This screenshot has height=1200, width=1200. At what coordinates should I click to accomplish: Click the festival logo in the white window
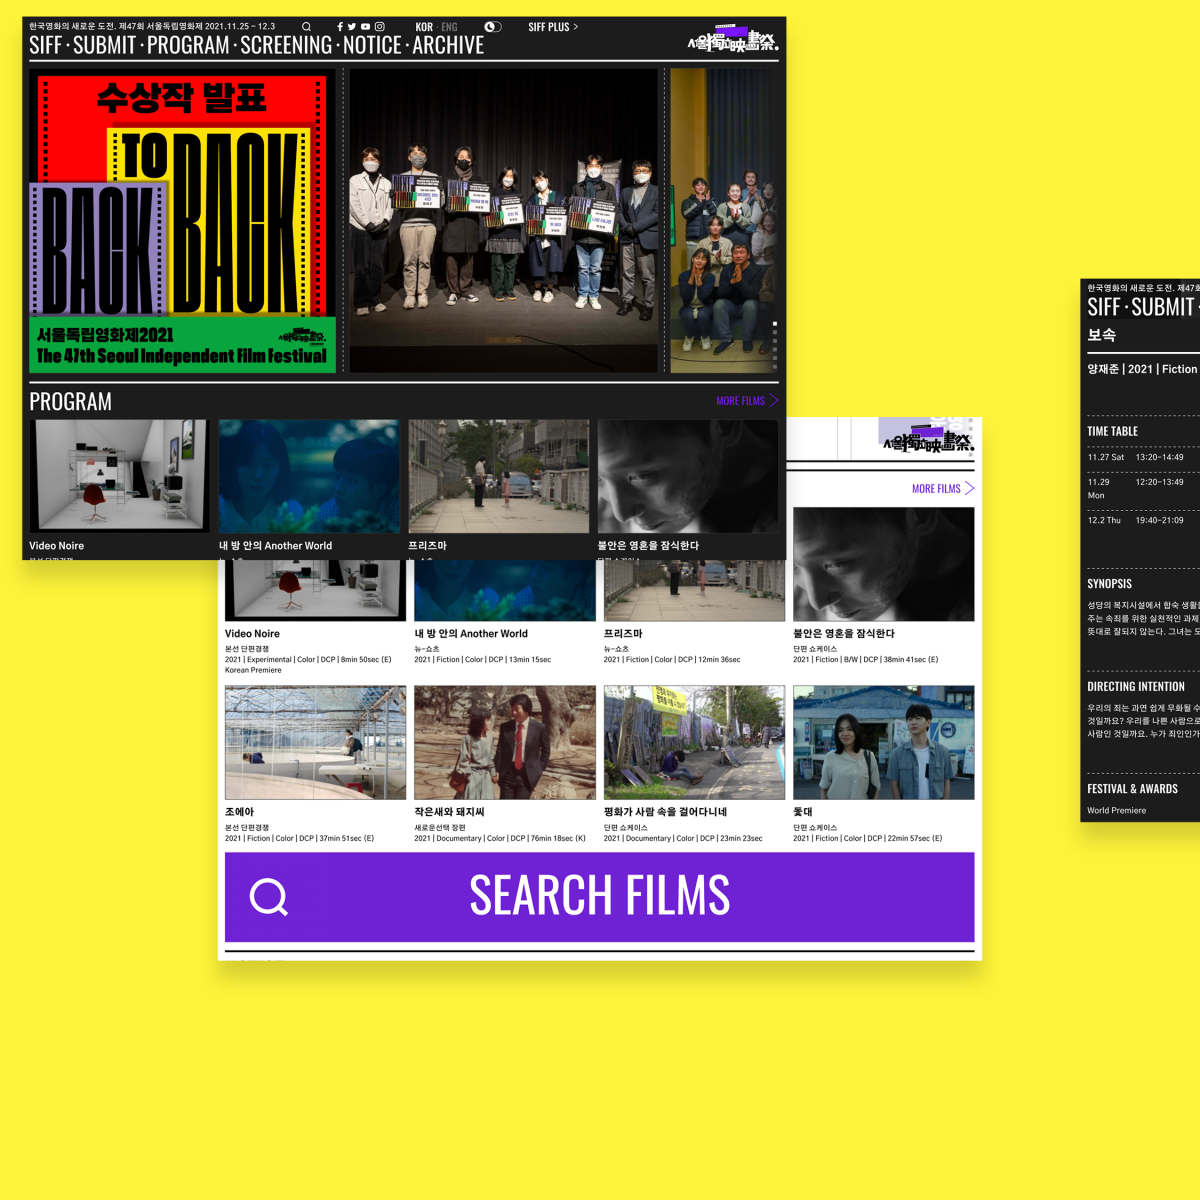tap(927, 438)
